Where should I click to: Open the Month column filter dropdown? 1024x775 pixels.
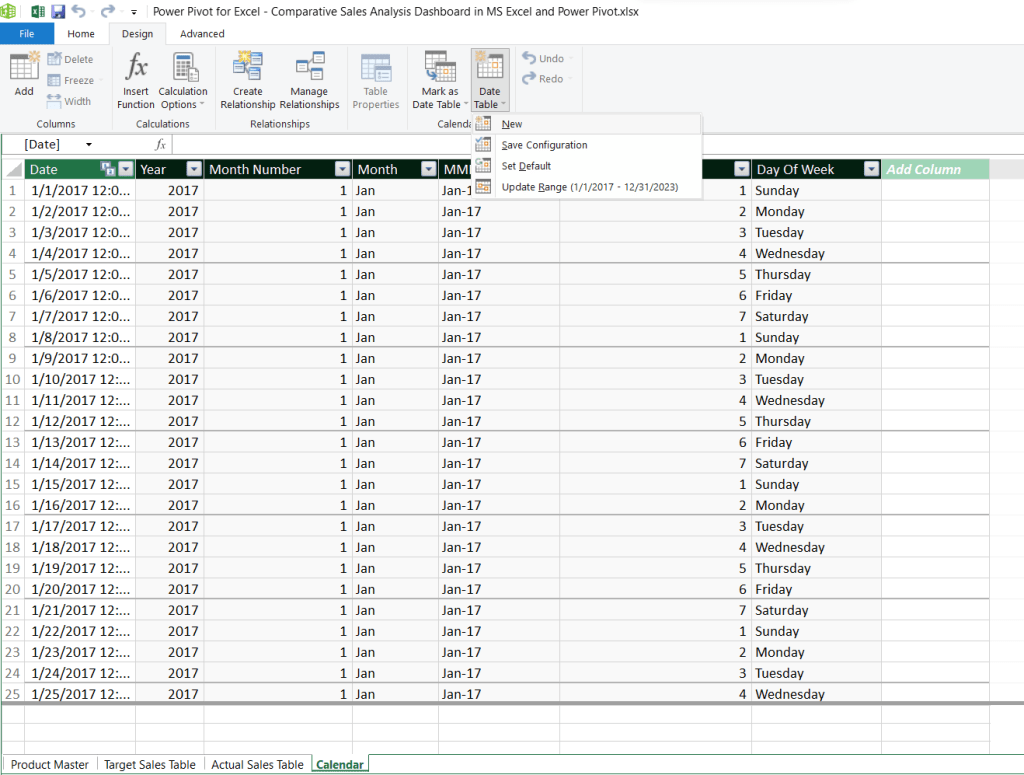pos(428,169)
